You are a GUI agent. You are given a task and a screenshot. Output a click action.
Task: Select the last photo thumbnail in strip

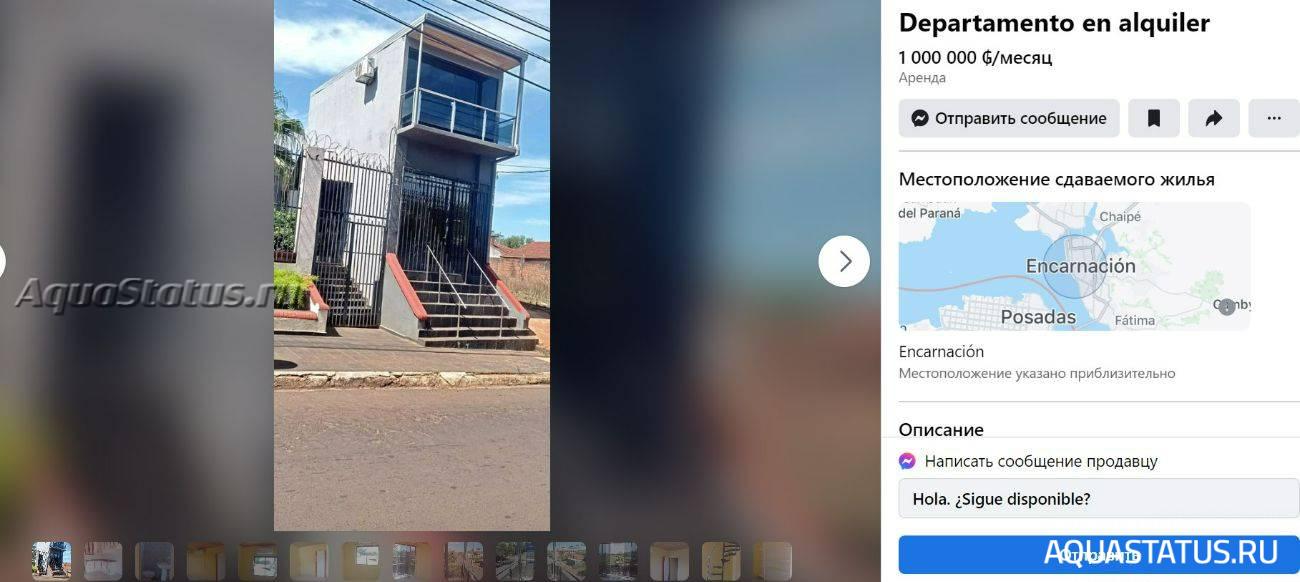coord(773,561)
